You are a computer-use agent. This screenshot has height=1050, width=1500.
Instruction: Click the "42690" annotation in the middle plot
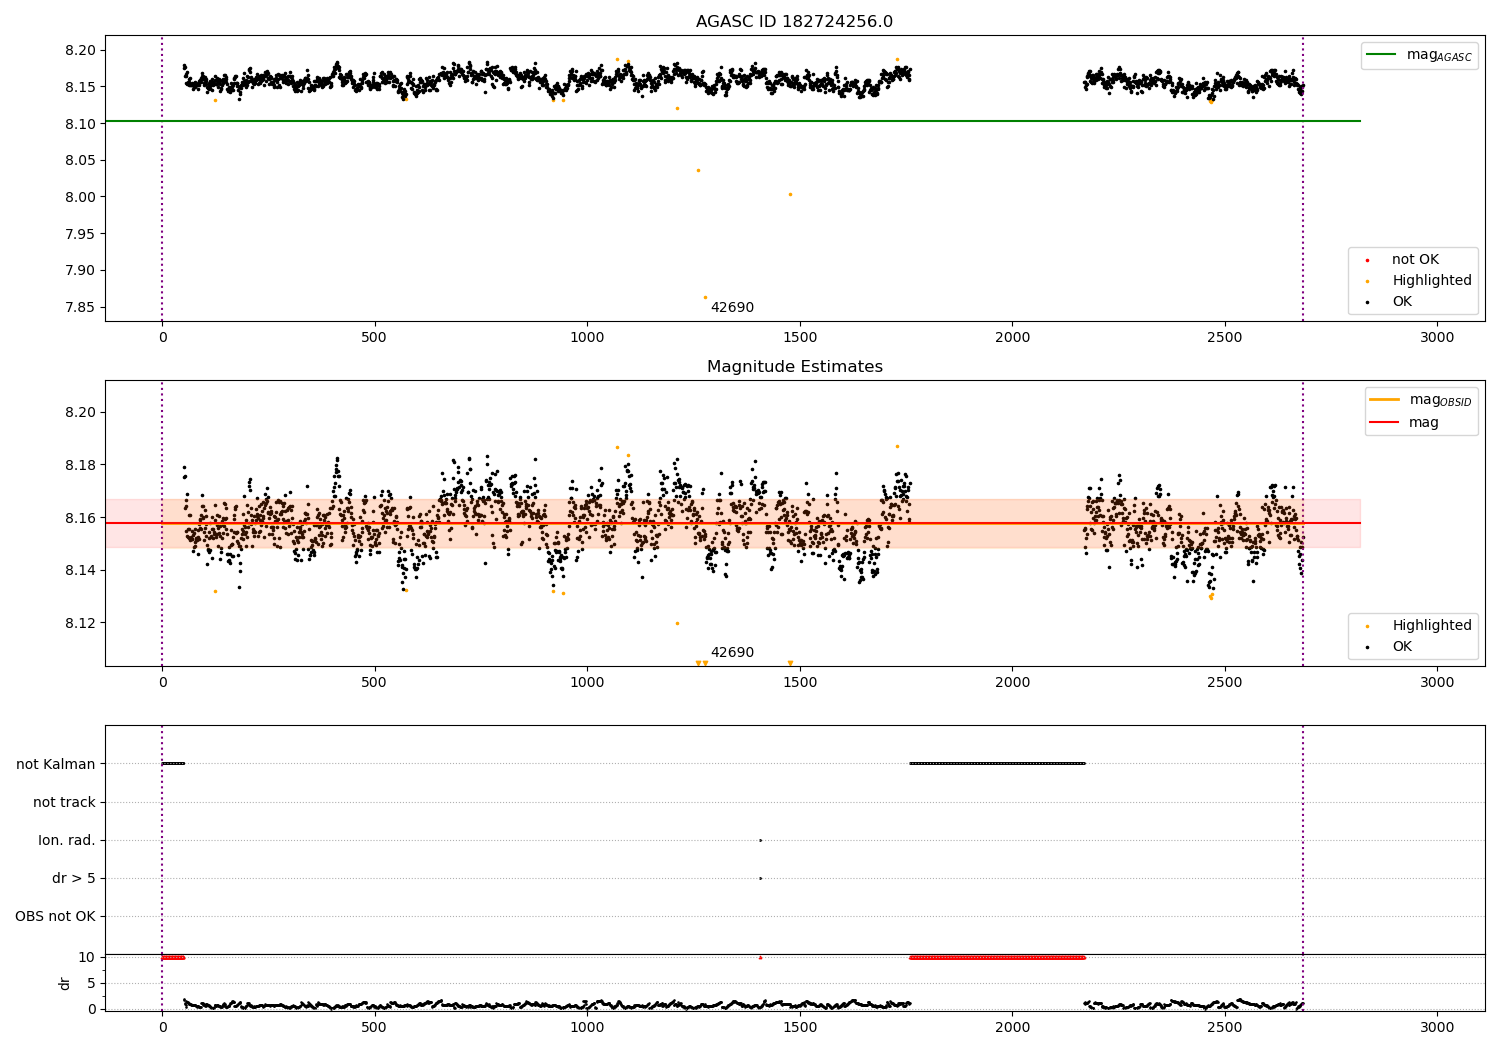[x=732, y=653]
